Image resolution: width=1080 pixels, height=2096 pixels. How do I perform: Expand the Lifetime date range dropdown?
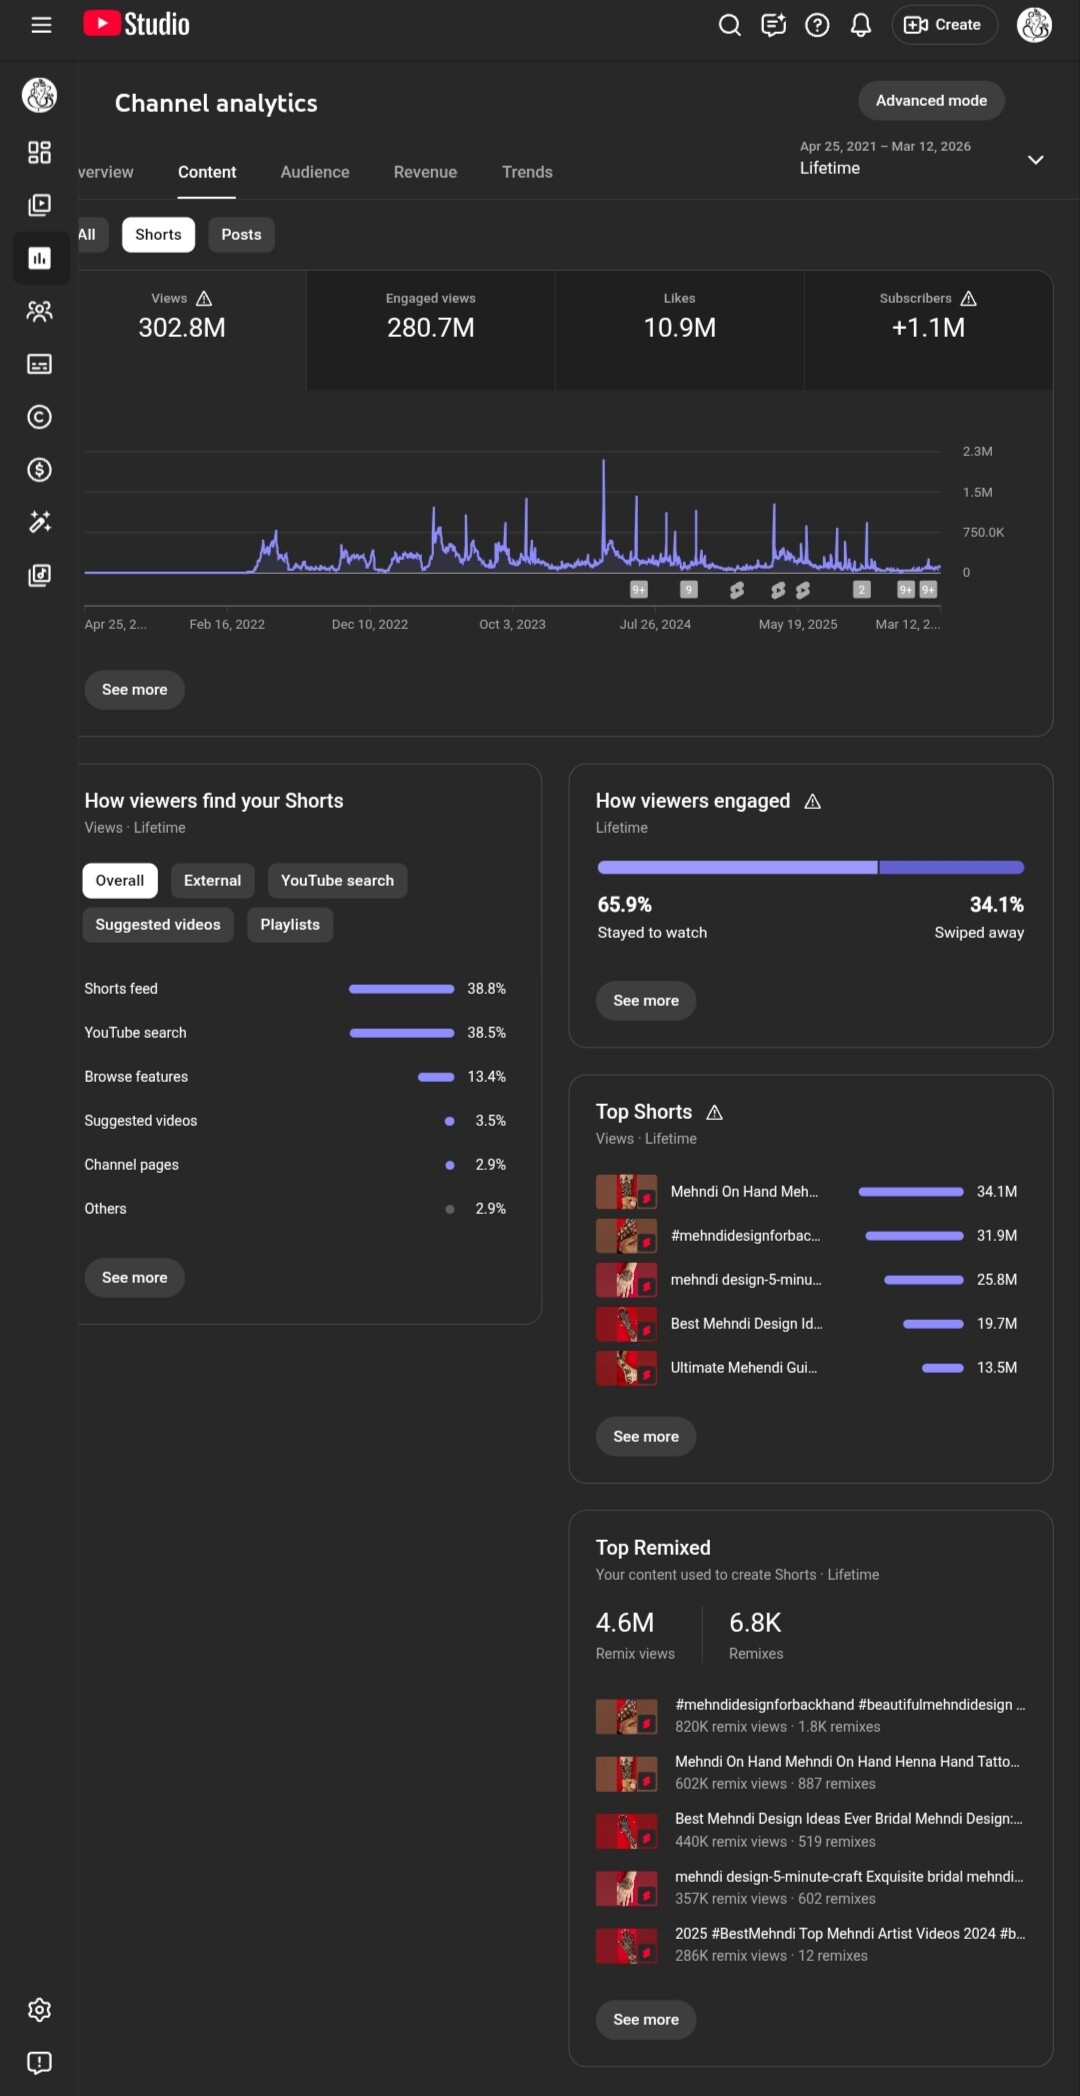(1035, 160)
